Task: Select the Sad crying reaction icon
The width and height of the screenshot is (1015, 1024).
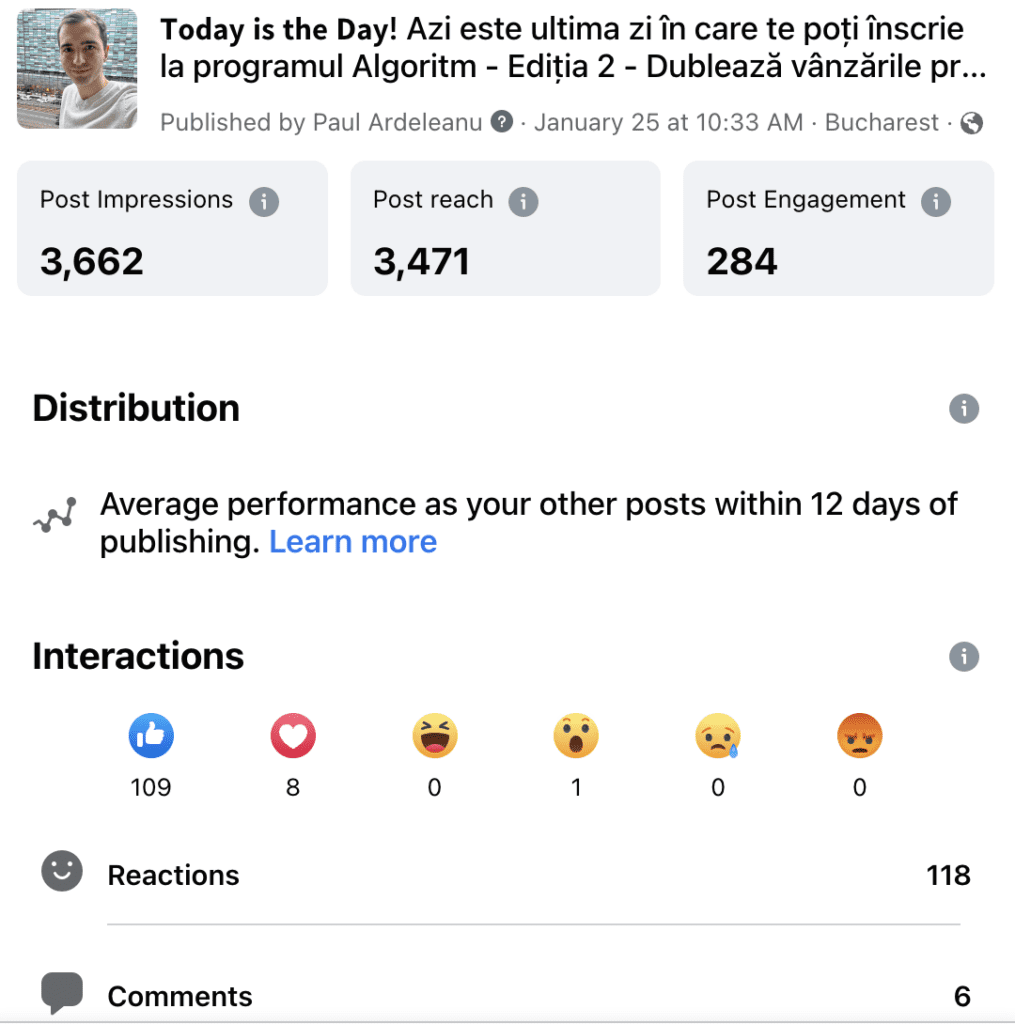Action: 718,735
